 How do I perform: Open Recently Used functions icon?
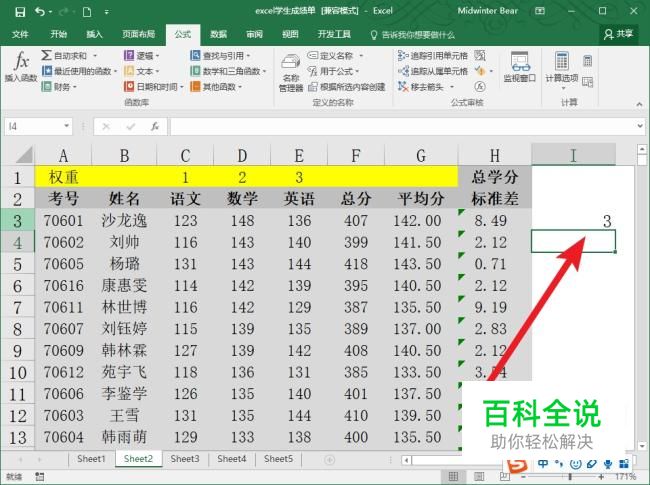47,71
